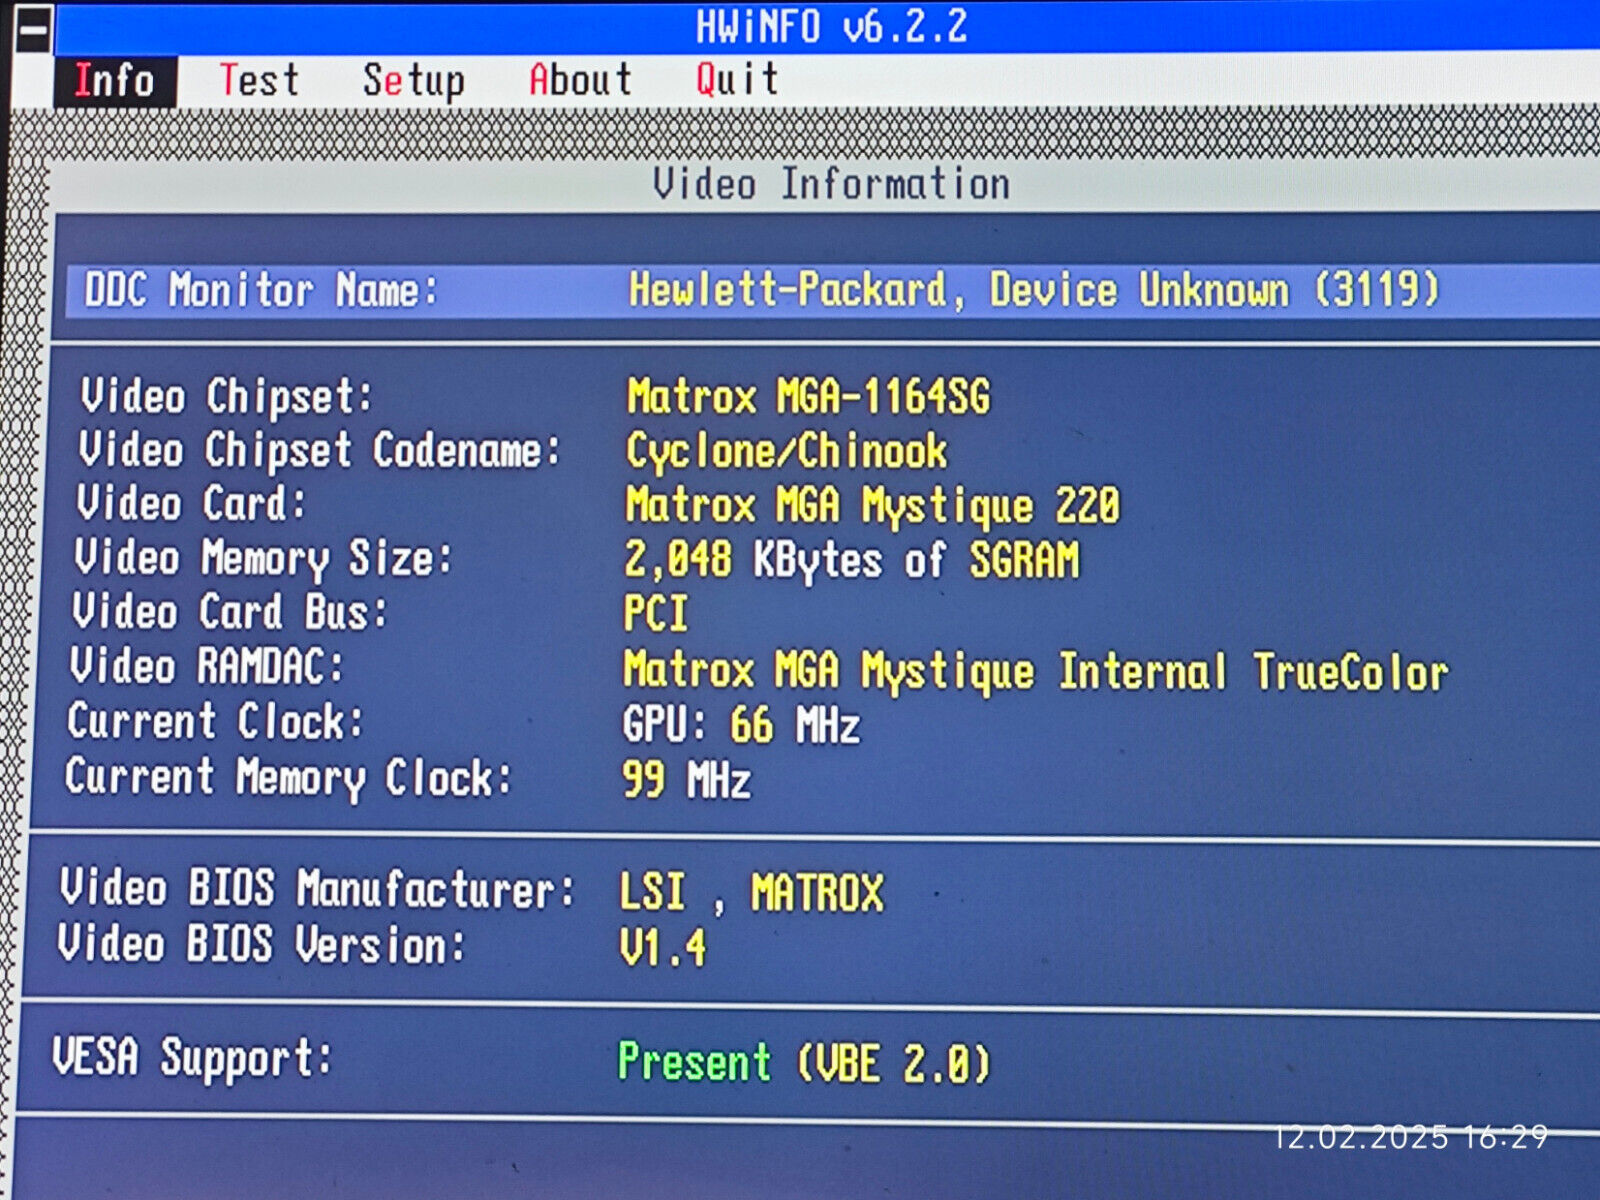Select the DDC Monitor Name row
Image resolution: width=1600 pixels, height=1200 pixels.
(832, 291)
